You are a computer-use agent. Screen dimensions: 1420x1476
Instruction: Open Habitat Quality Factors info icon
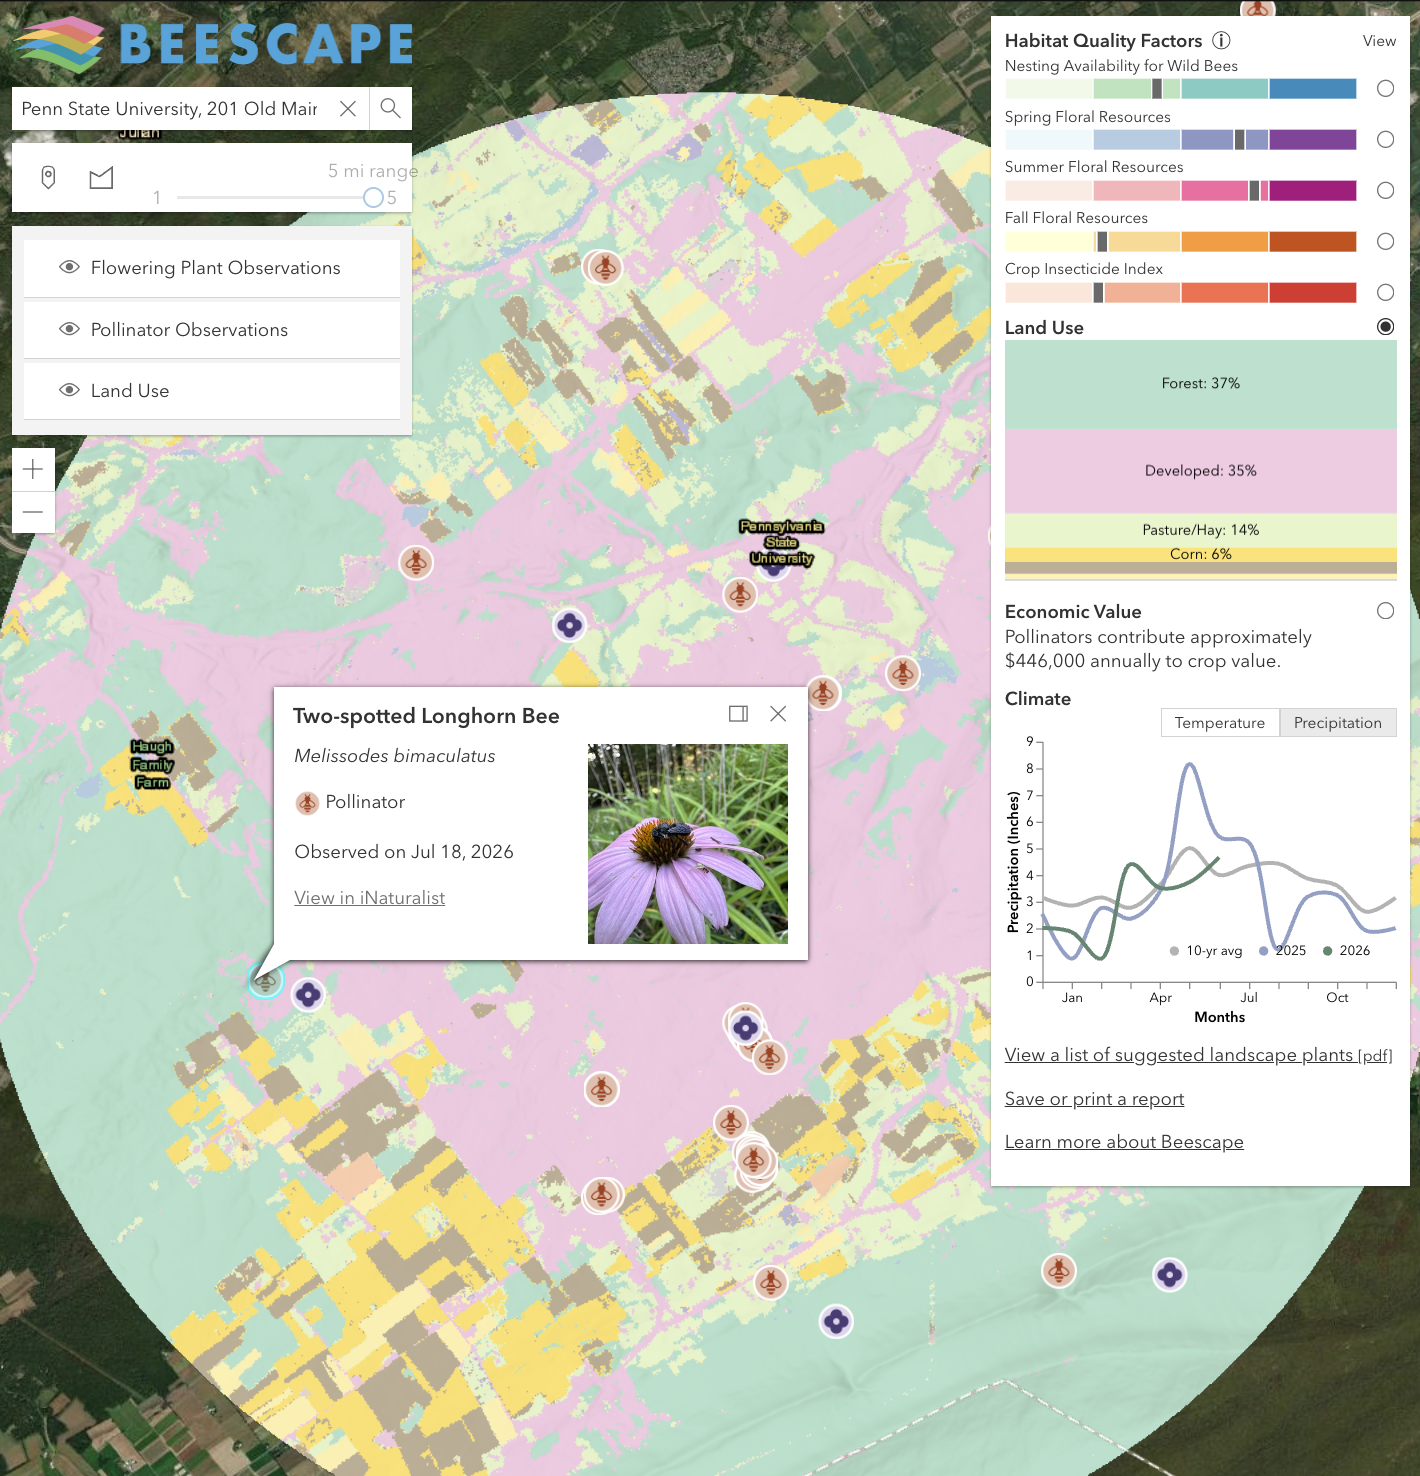click(1221, 41)
